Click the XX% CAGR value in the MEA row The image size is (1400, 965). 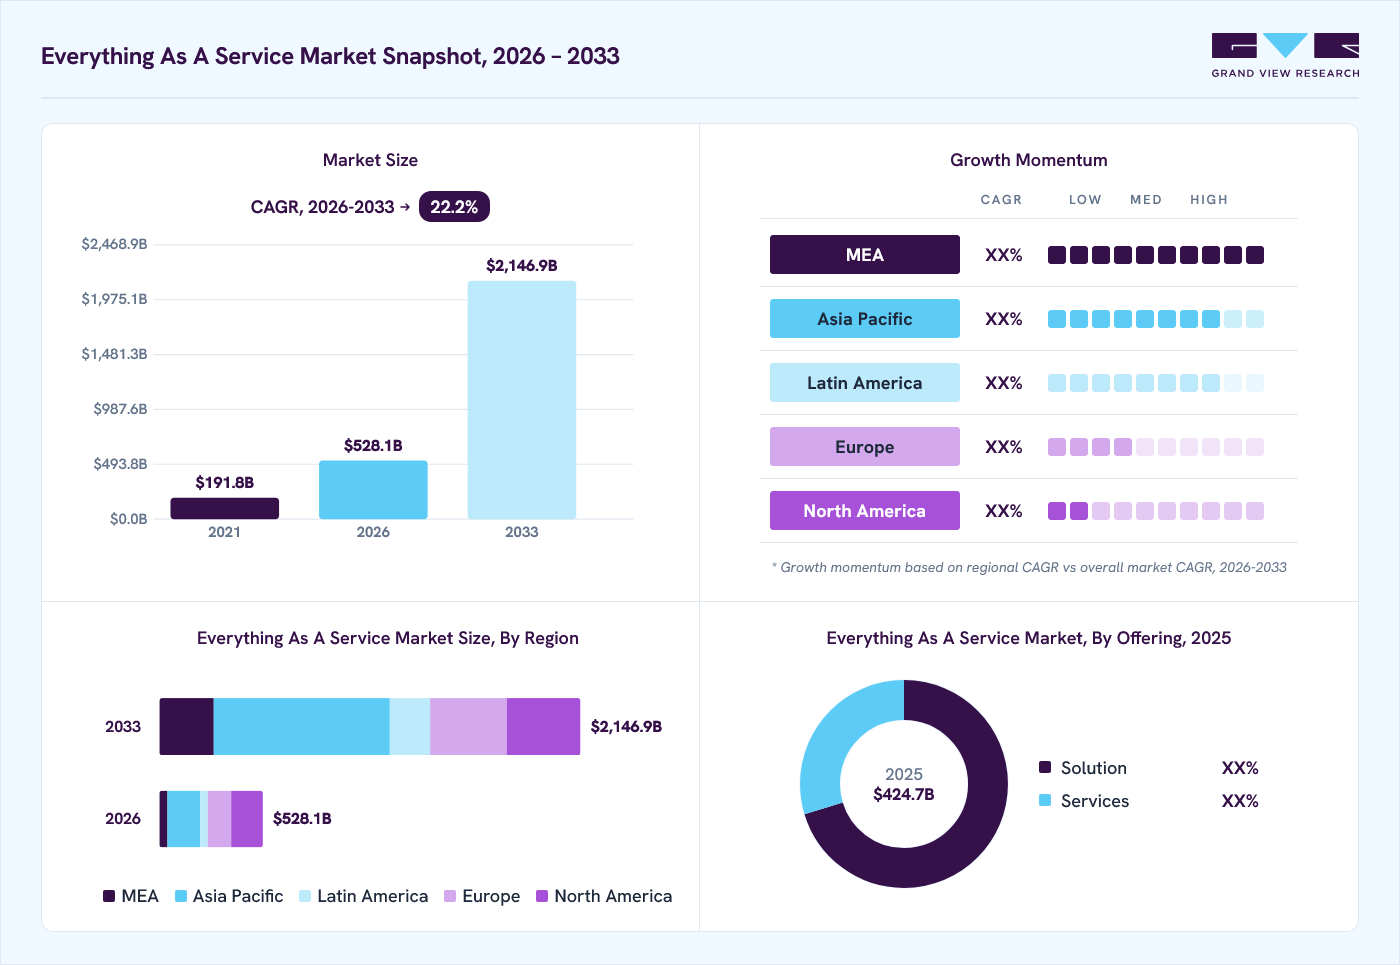point(1004,255)
